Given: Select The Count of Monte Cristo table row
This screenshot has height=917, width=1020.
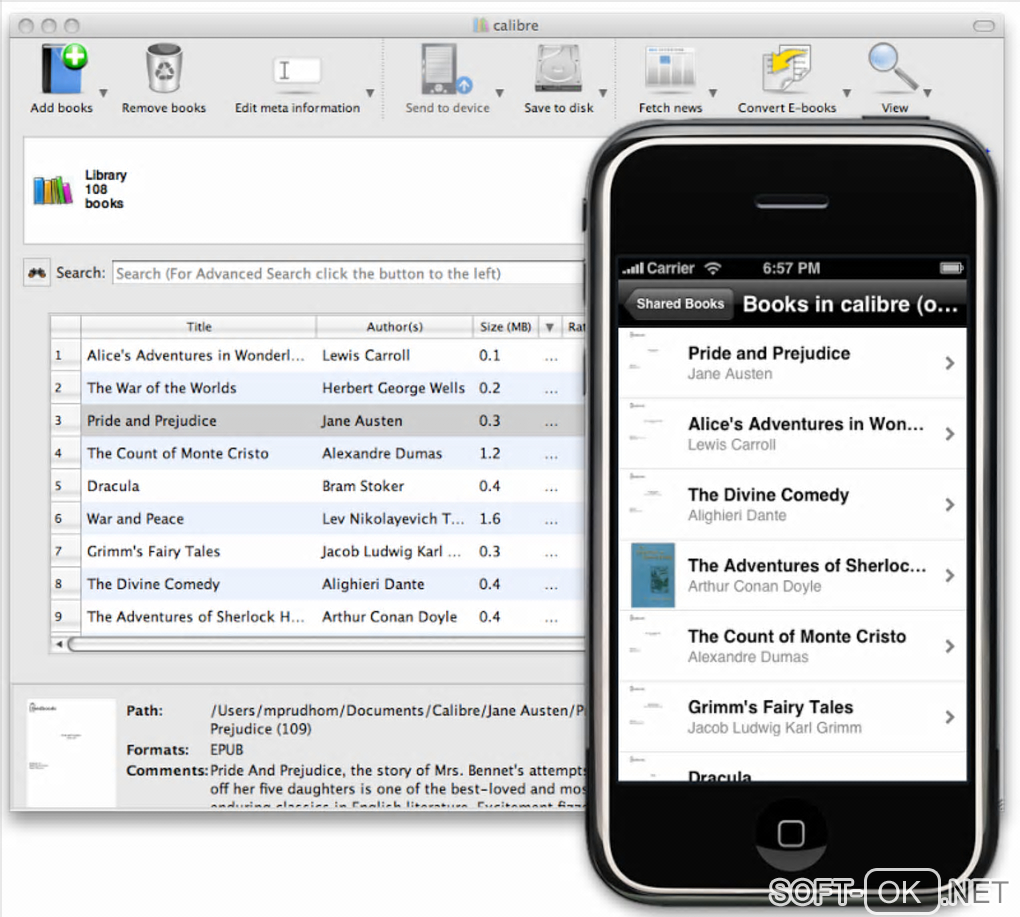Looking at the screenshot, I should click(319, 453).
